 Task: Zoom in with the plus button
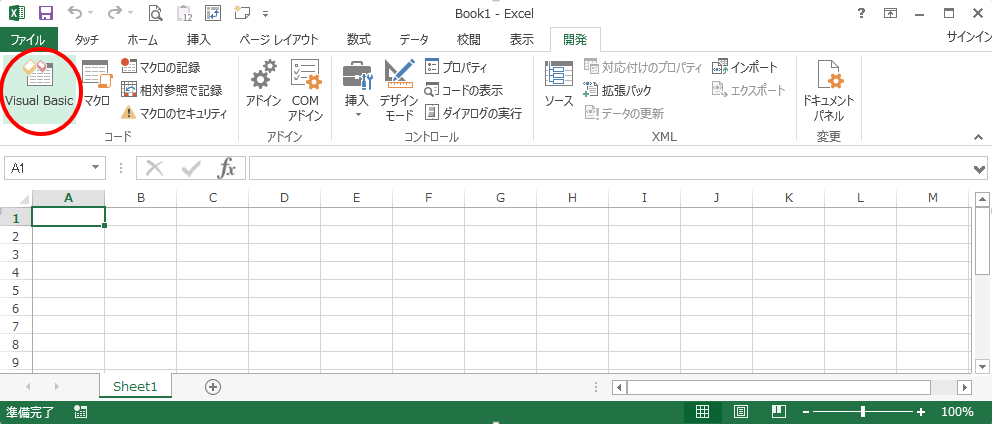point(921,412)
